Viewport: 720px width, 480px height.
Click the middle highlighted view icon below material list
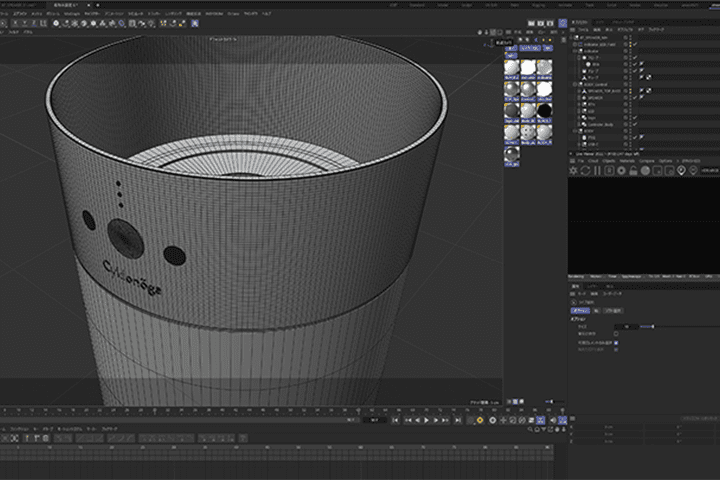[x=515, y=401]
